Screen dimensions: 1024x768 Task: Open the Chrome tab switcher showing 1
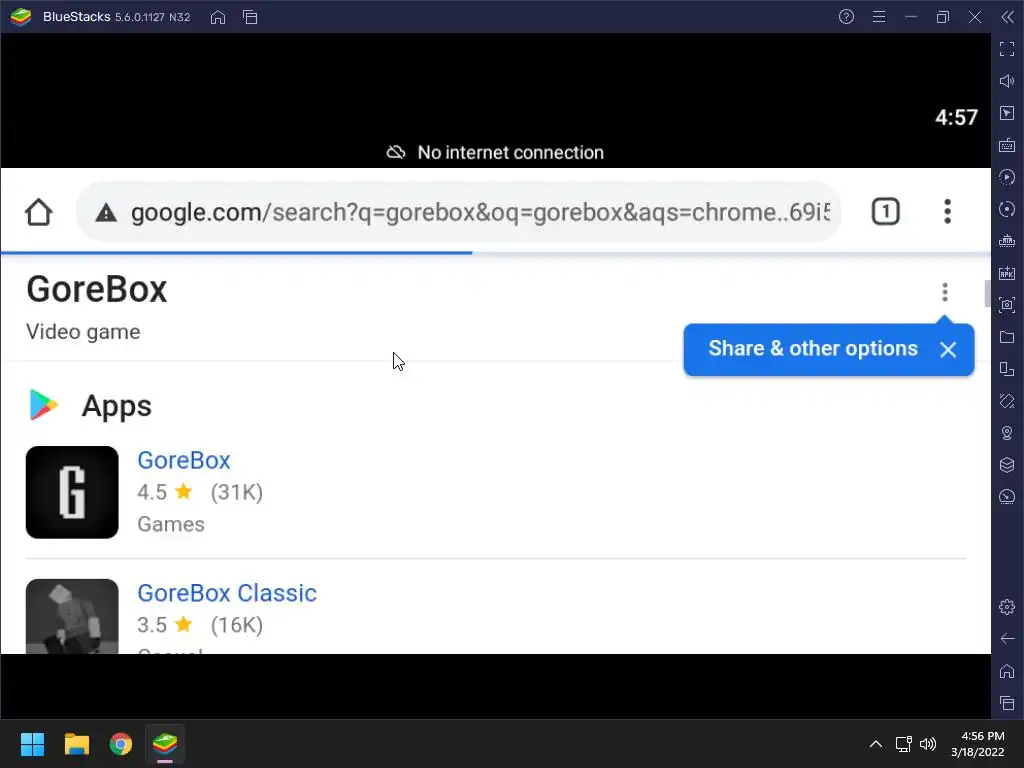[x=886, y=212]
